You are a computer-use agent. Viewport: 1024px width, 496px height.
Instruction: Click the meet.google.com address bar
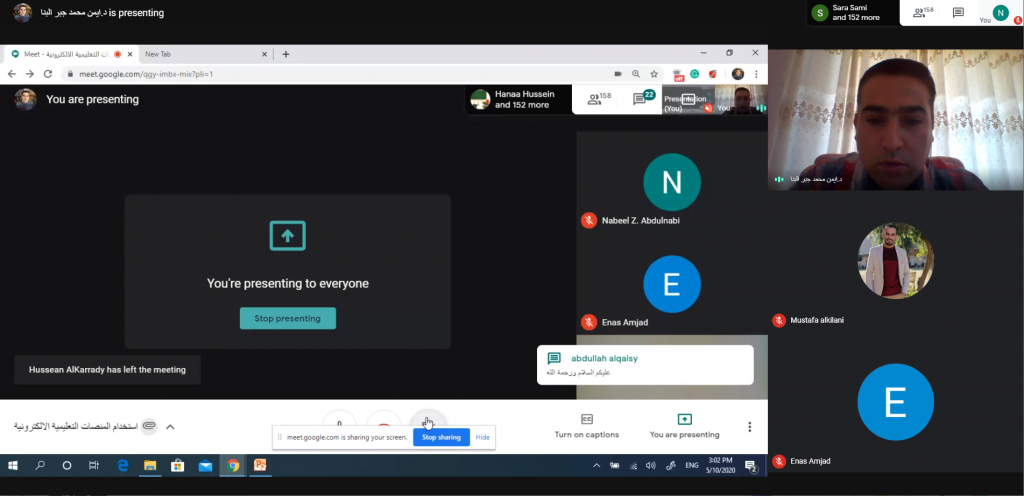pos(300,74)
